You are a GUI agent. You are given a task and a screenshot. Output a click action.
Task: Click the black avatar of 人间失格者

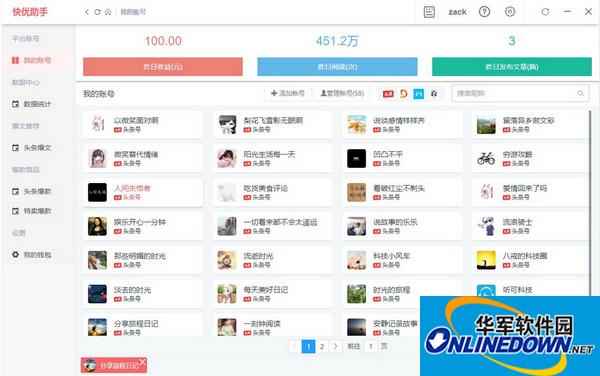[x=98, y=192]
